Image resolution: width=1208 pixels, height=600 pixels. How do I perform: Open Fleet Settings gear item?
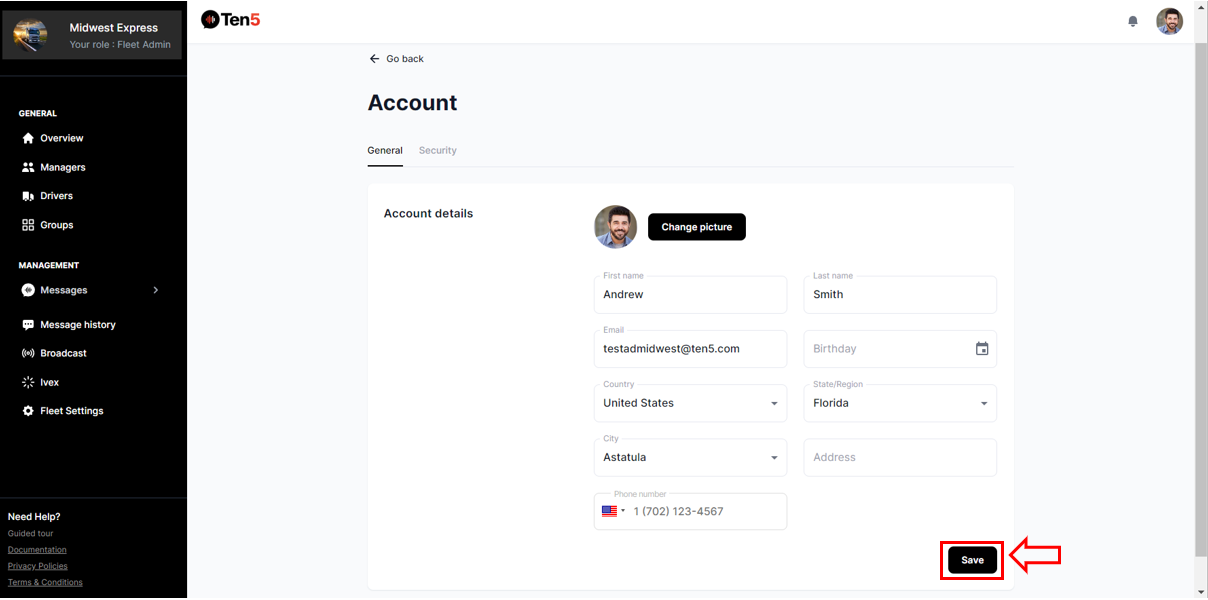(71, 411)
